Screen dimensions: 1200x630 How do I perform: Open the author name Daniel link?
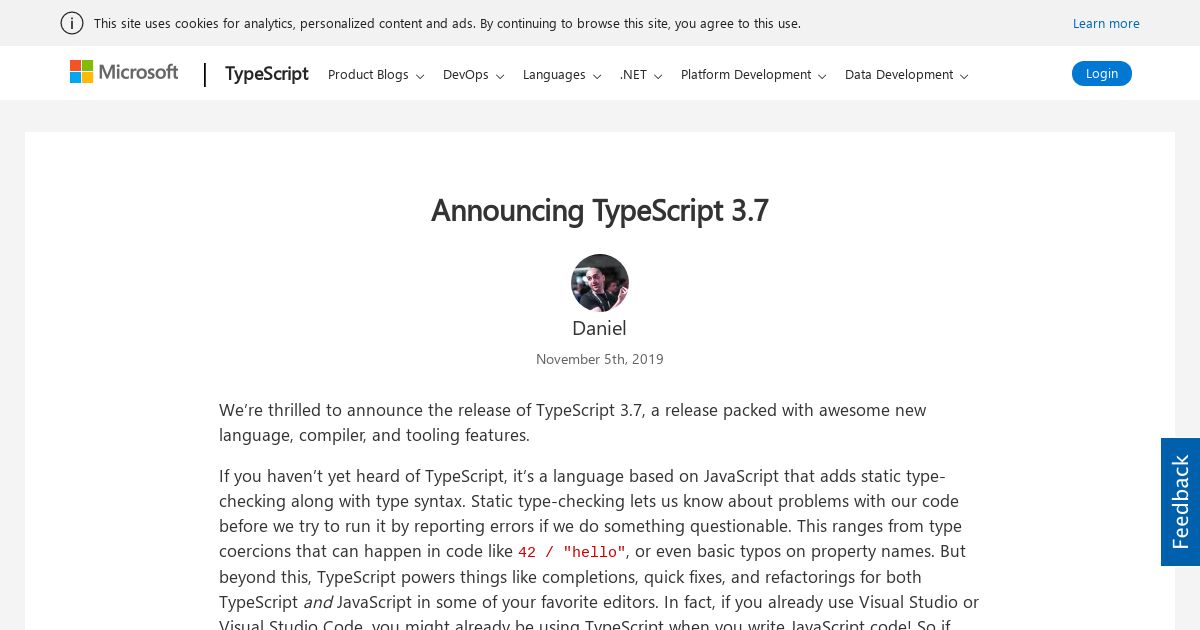click(599, 328)
